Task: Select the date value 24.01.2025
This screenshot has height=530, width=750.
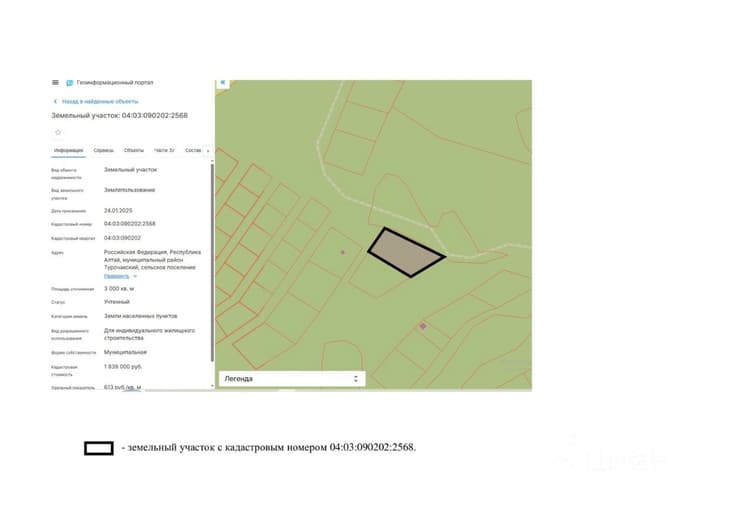Action: pyautogui.click(x=118, y=210)
